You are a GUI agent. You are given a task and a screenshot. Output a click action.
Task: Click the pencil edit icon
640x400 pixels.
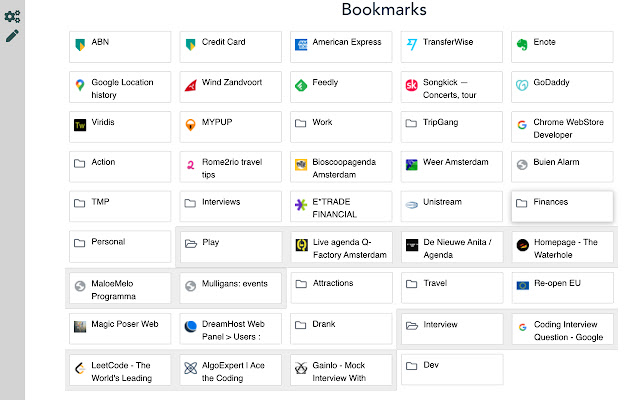click(x=12, y=36)
